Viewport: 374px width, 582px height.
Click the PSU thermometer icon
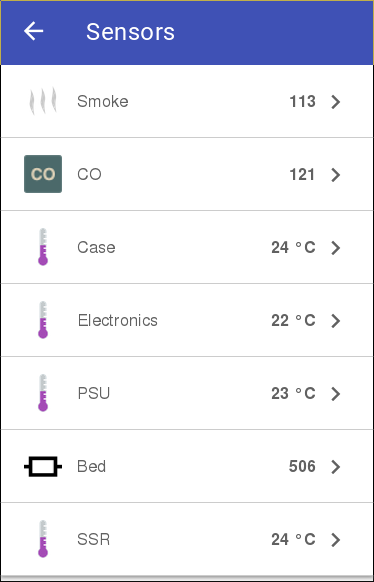43,393
